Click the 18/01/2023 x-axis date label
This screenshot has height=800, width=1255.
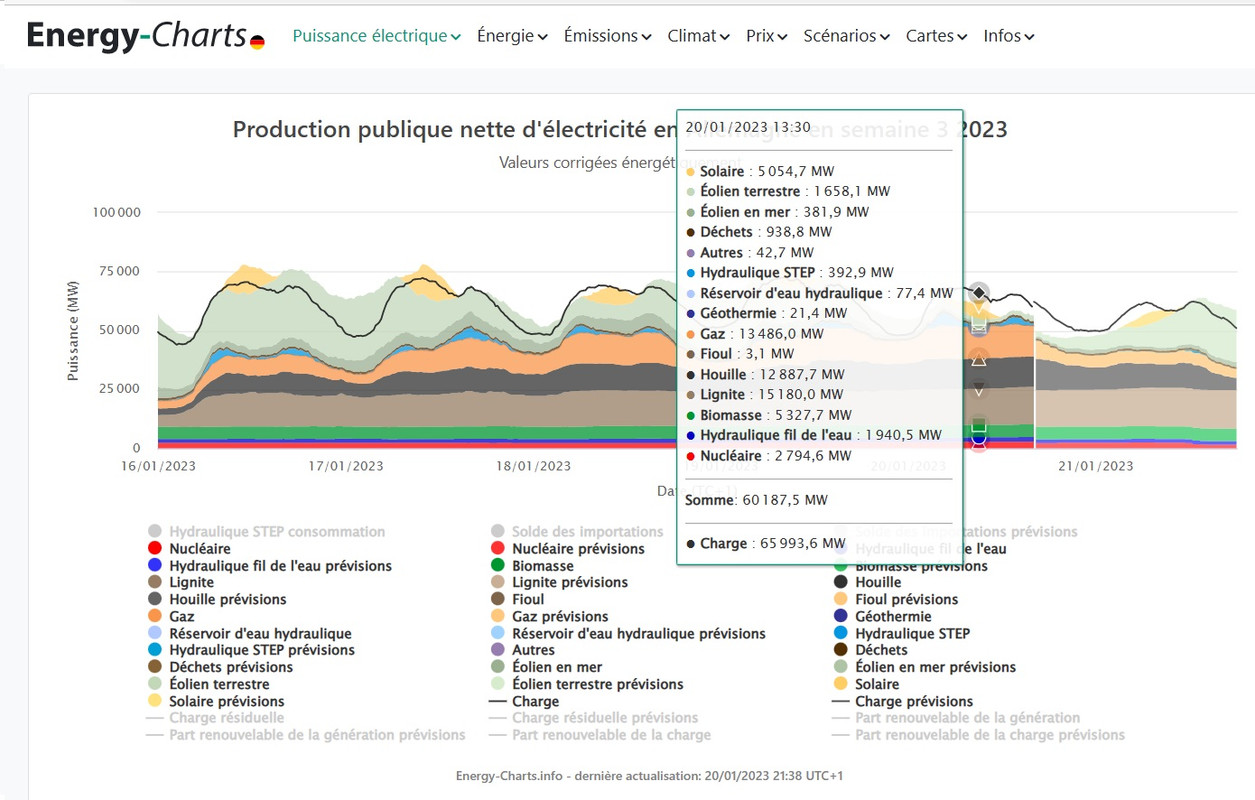pos(534,466)
